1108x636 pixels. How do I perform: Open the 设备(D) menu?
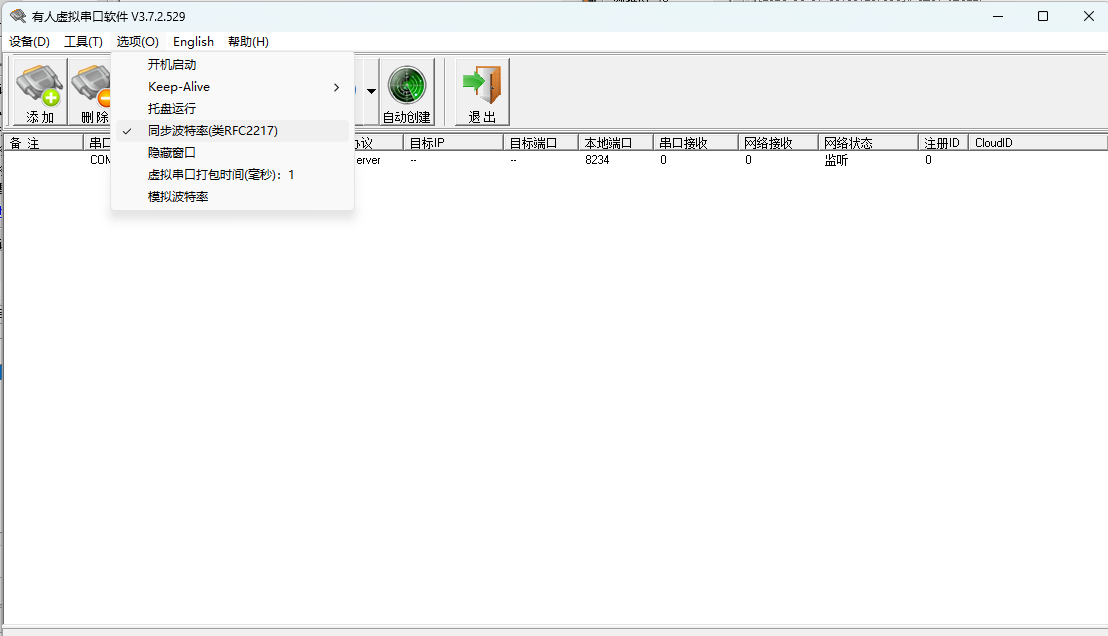pyautogui.click(x=30, y=42)
